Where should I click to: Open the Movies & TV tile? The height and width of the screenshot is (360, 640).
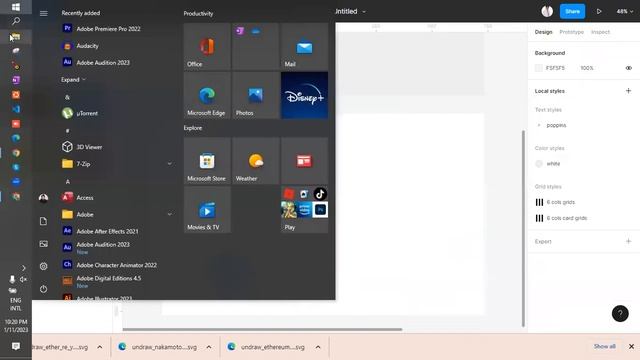[x=207, y=210]
